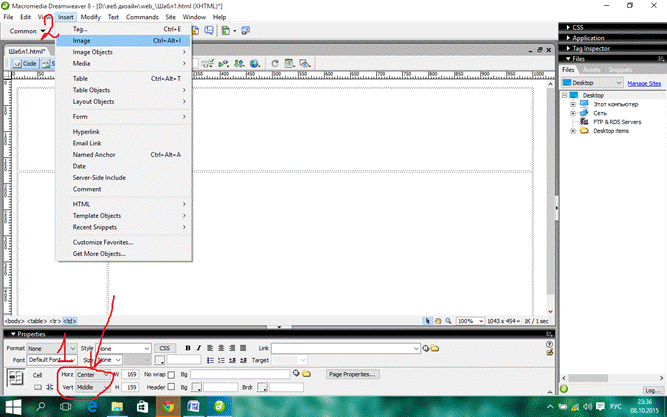Choose Table from the Insert menu
Image resolution: width=667 pixels, height=417 pixels.
click(124, 78)
